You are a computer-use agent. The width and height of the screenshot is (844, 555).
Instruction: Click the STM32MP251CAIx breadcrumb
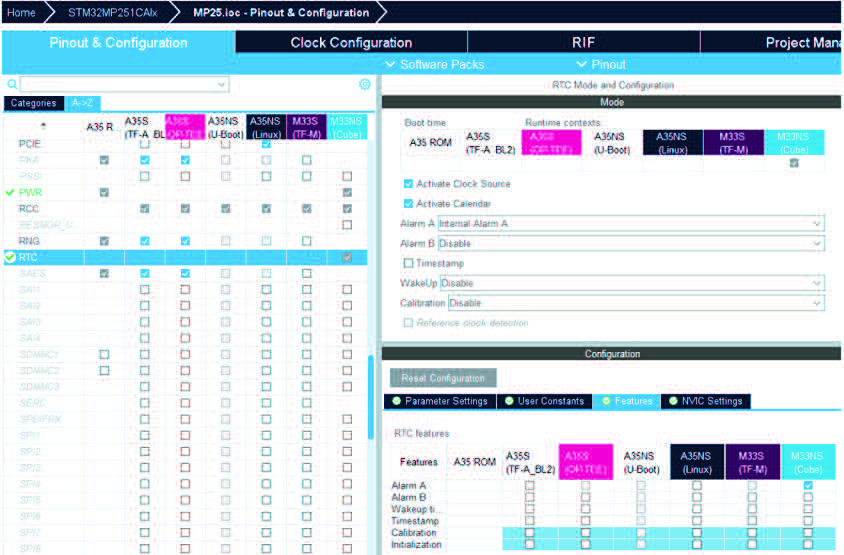coord(112,12)
